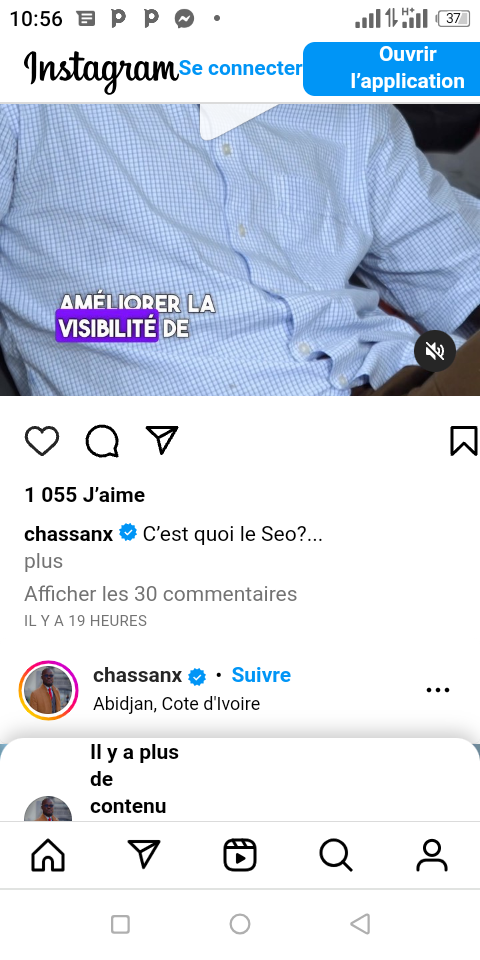
Task: Open Profile tab in bottom navigation
Action: pyautogui.click(x=432, y=855)
